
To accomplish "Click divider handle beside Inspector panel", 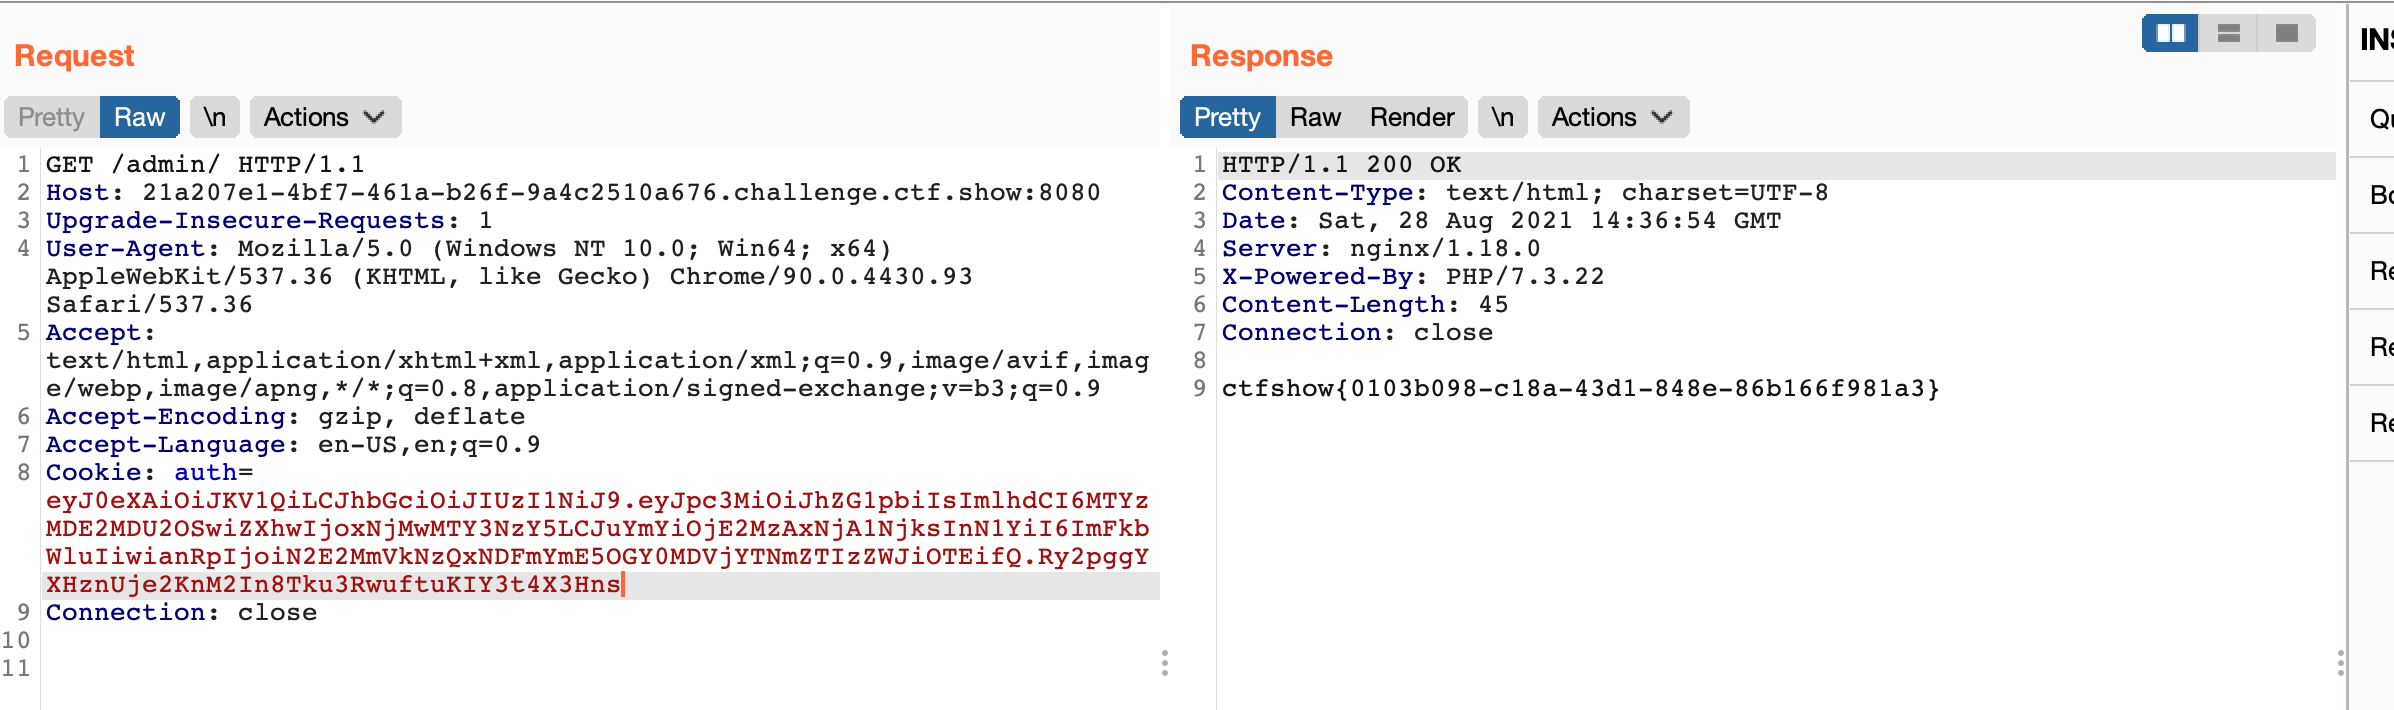I will point(2340,663).
